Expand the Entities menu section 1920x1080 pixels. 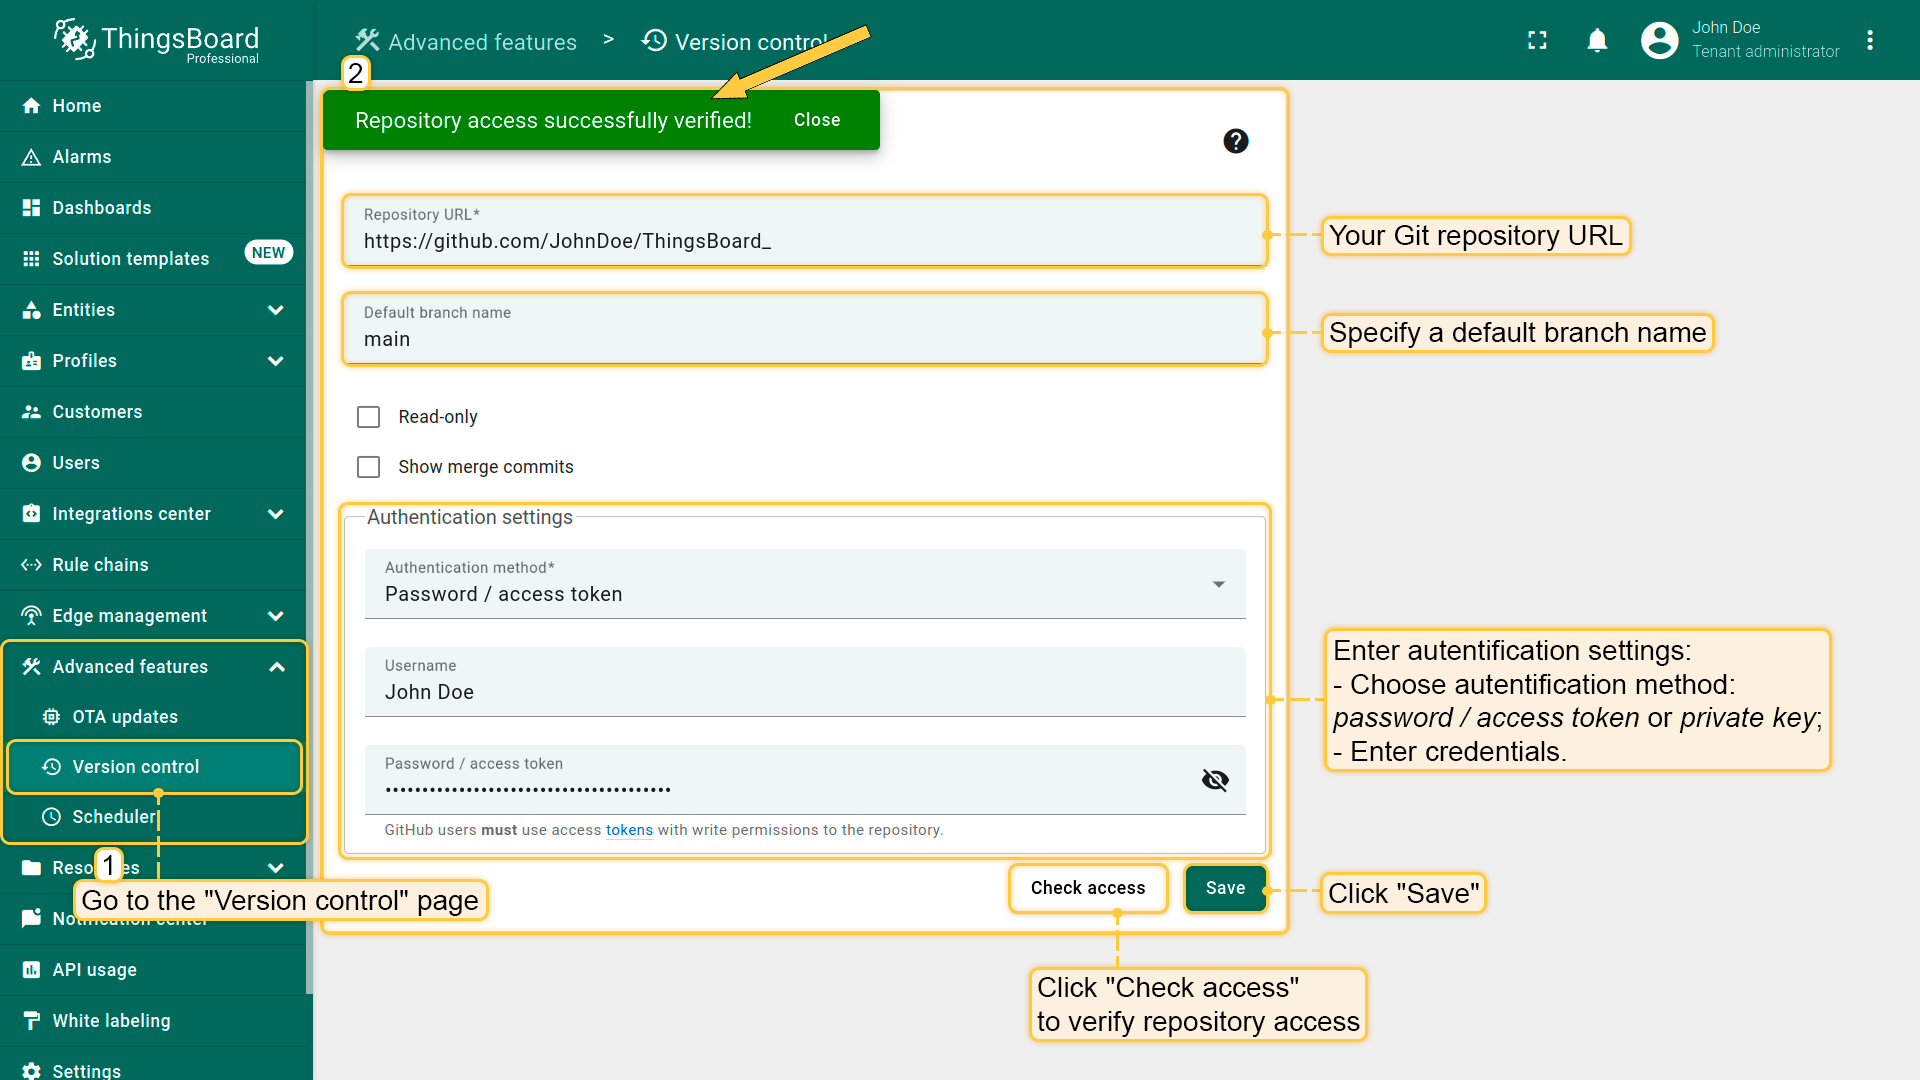[x=275, y=310]
